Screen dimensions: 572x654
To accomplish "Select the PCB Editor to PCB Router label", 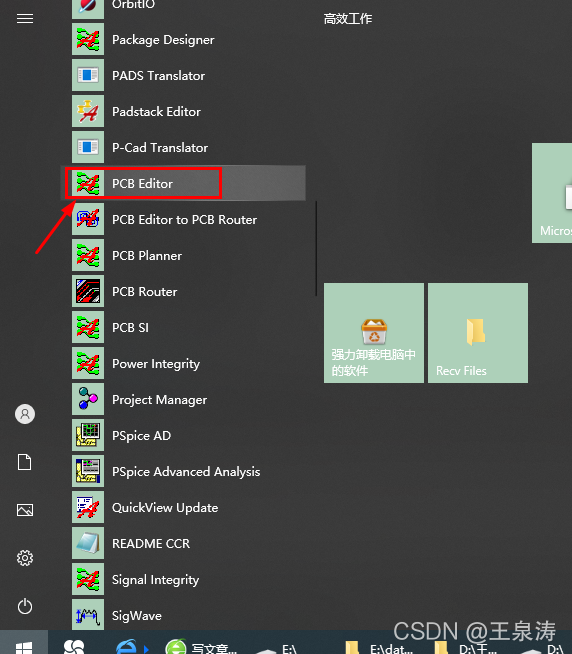I will 184,220.
